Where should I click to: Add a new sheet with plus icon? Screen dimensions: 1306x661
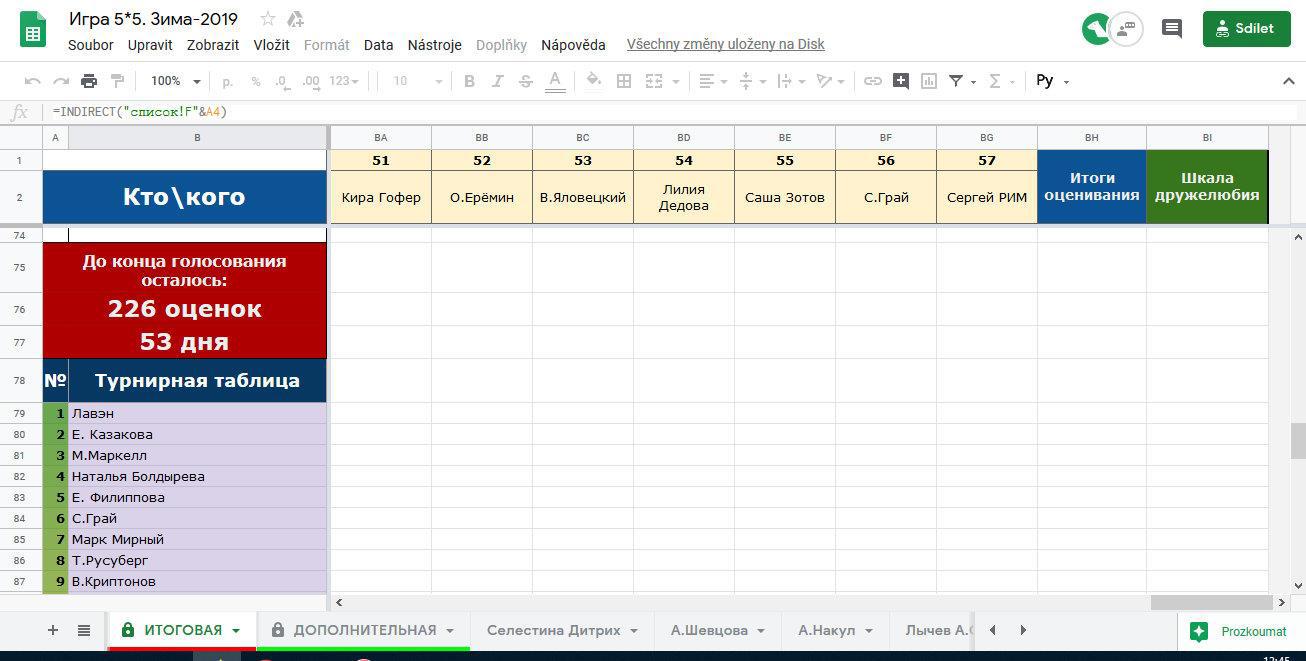point(53,630)
